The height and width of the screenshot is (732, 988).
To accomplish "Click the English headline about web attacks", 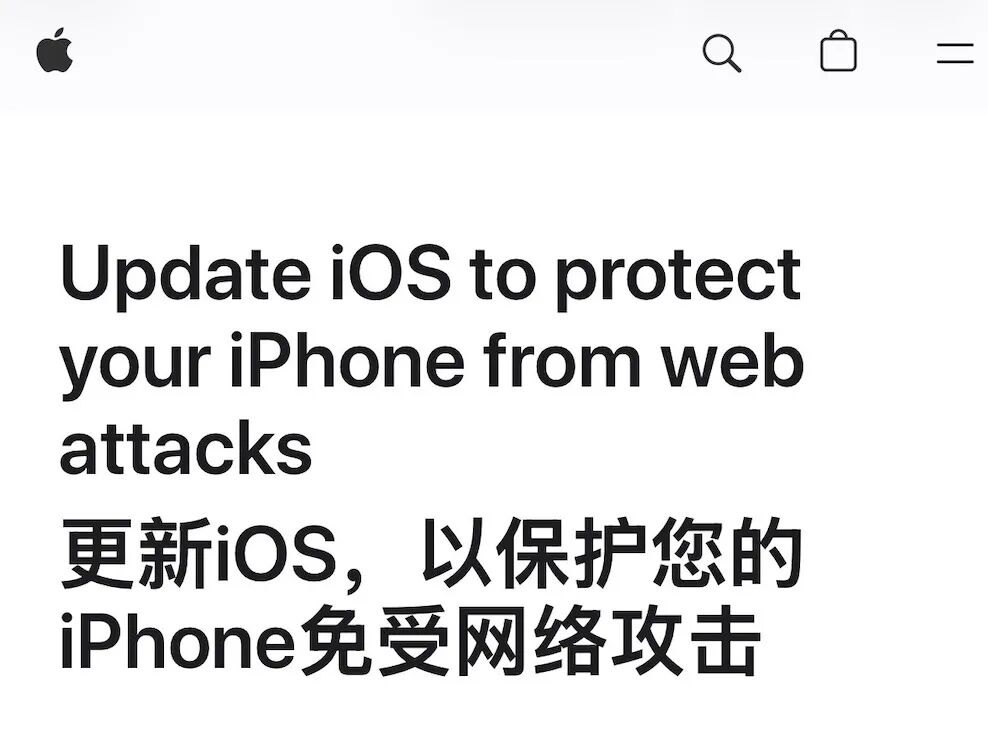I will [431, 361].
